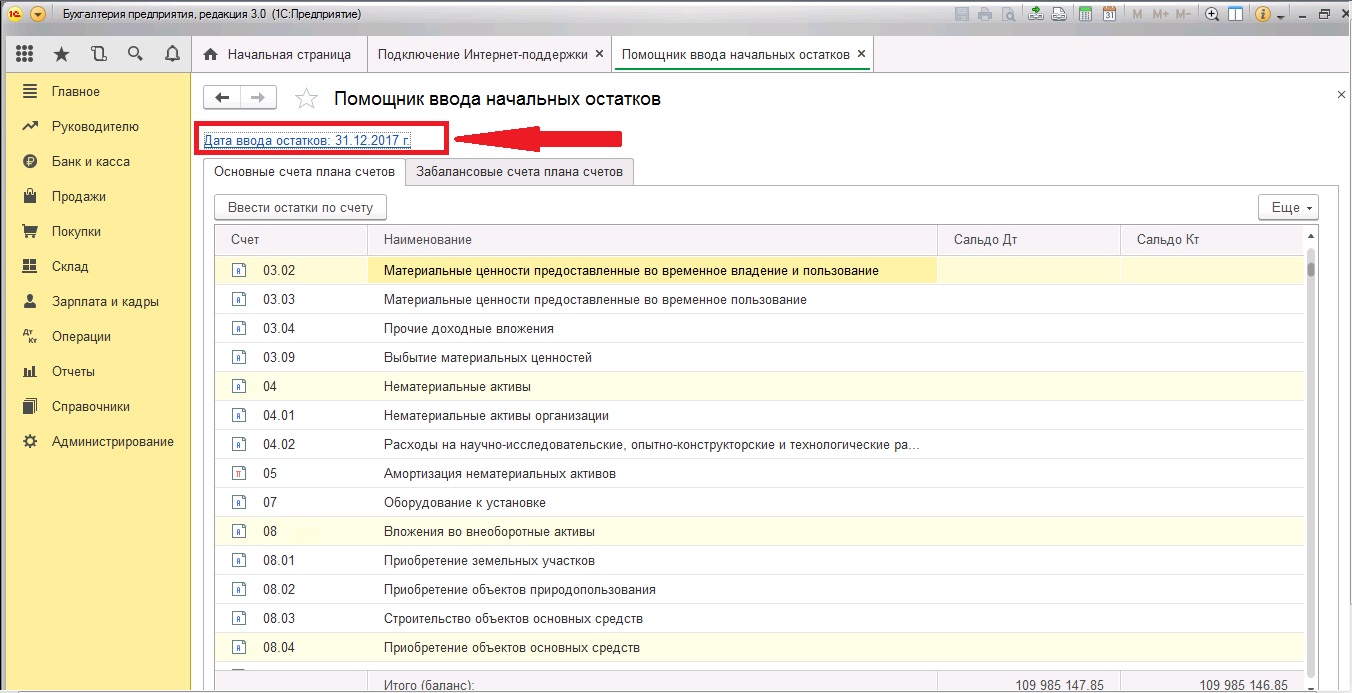Screen dimensions: 1352x693
Task: Open dropdown arrow next to info icon
Action: [1280, 14]
